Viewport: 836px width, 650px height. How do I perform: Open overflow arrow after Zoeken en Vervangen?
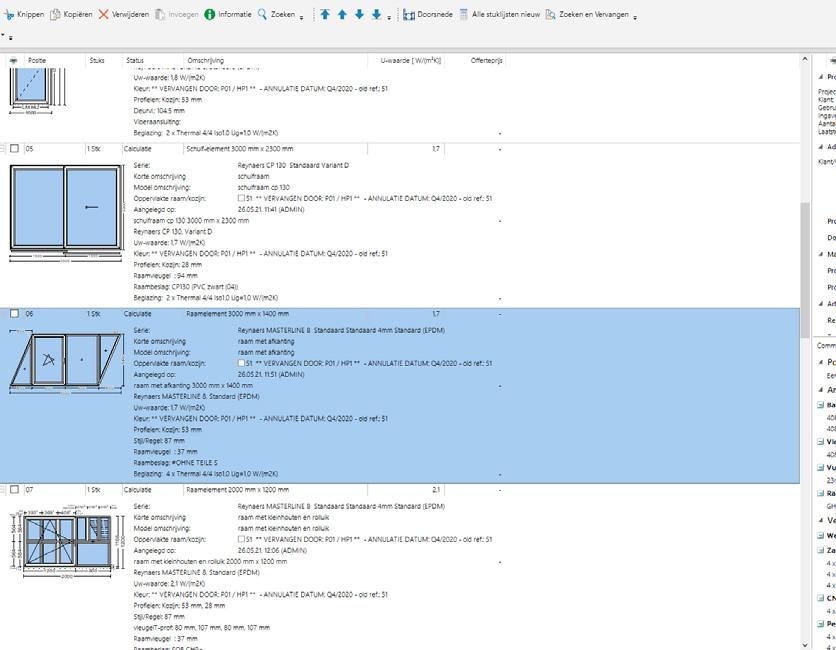[635, 18]
